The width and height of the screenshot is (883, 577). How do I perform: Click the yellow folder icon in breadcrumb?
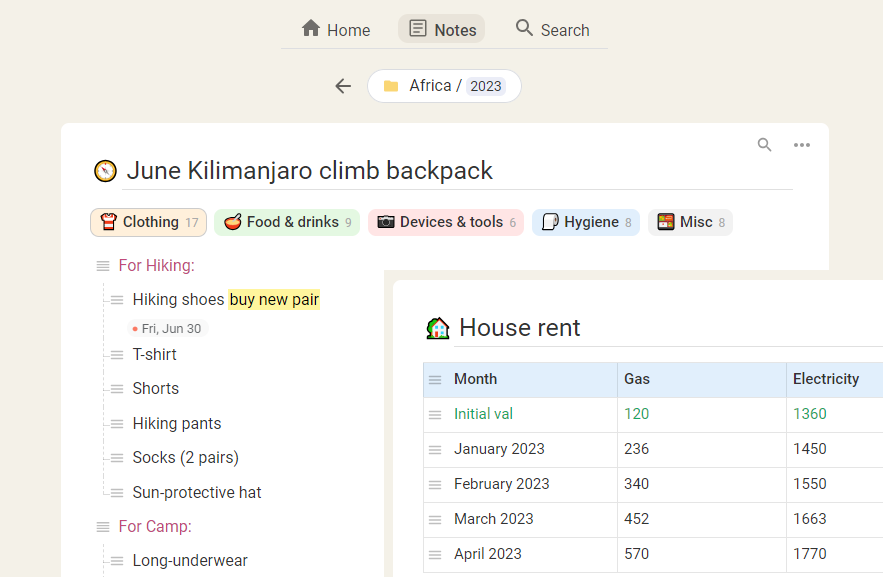pos(391,86)
